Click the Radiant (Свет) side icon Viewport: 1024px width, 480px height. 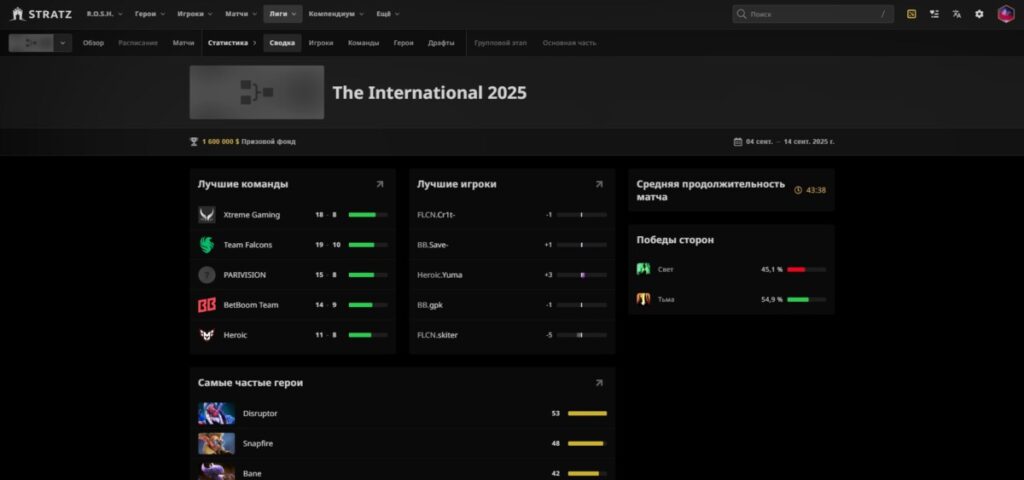(x=643, y=269)
